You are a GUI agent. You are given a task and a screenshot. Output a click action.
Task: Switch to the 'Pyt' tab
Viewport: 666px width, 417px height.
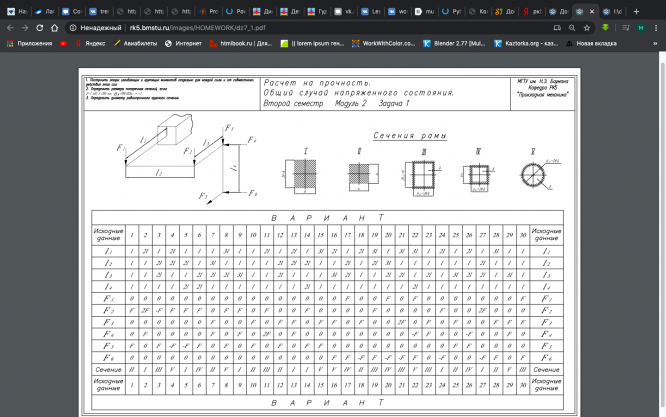pyautogui.click(x=452, y=11)
